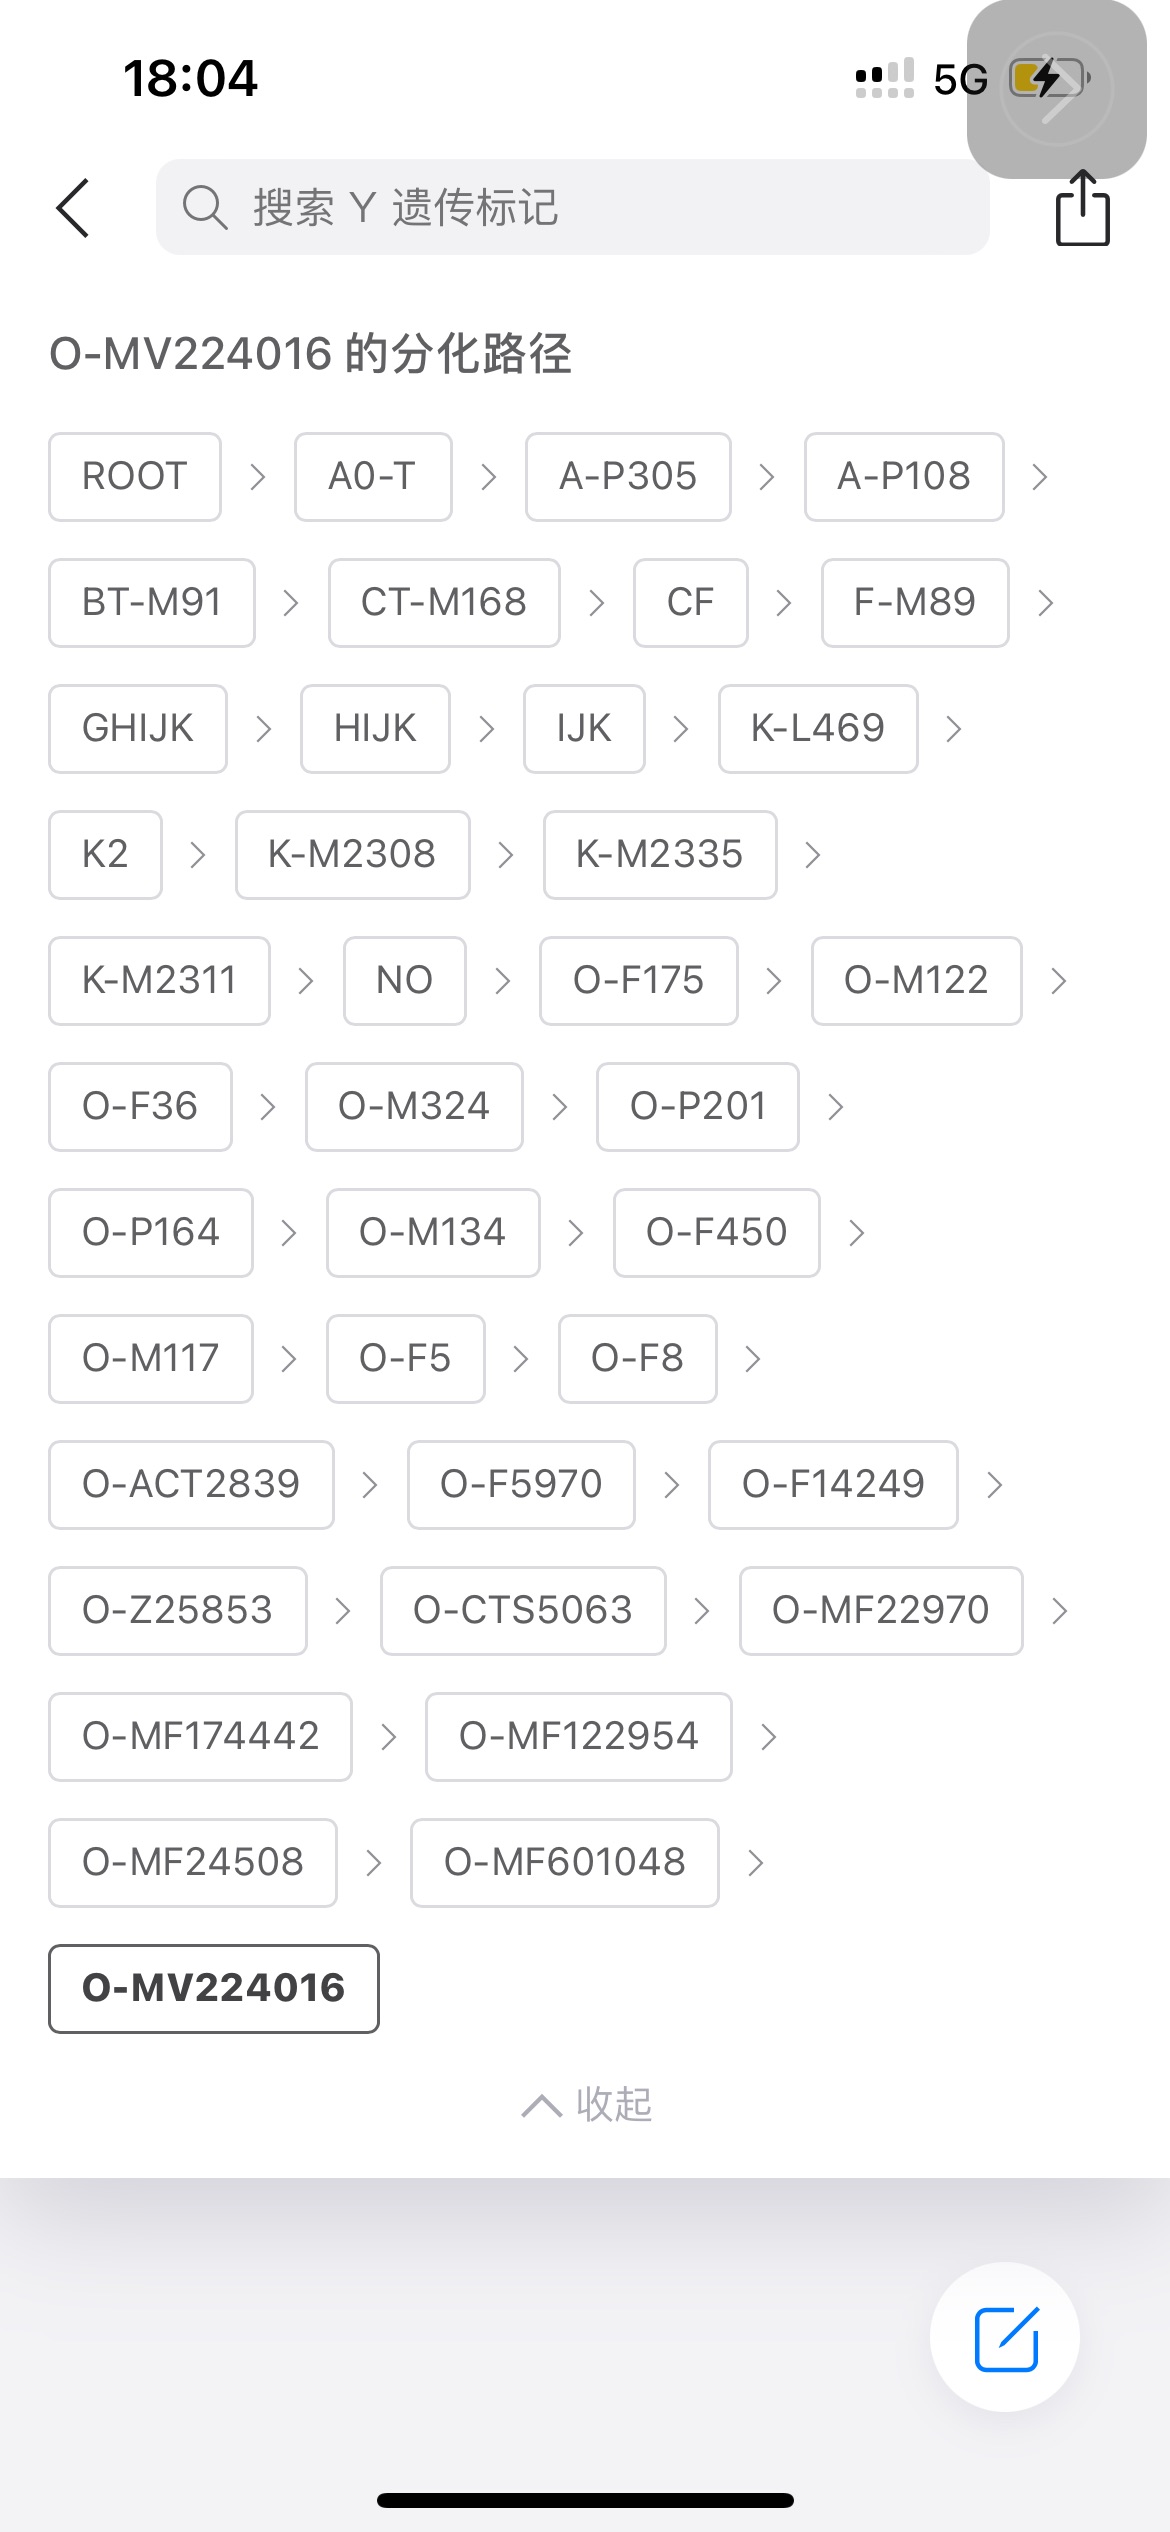This screenshot has height=2532, width=1170.
Task: Tap the O-MF601048 node
Action: [x=564, y=1863]
